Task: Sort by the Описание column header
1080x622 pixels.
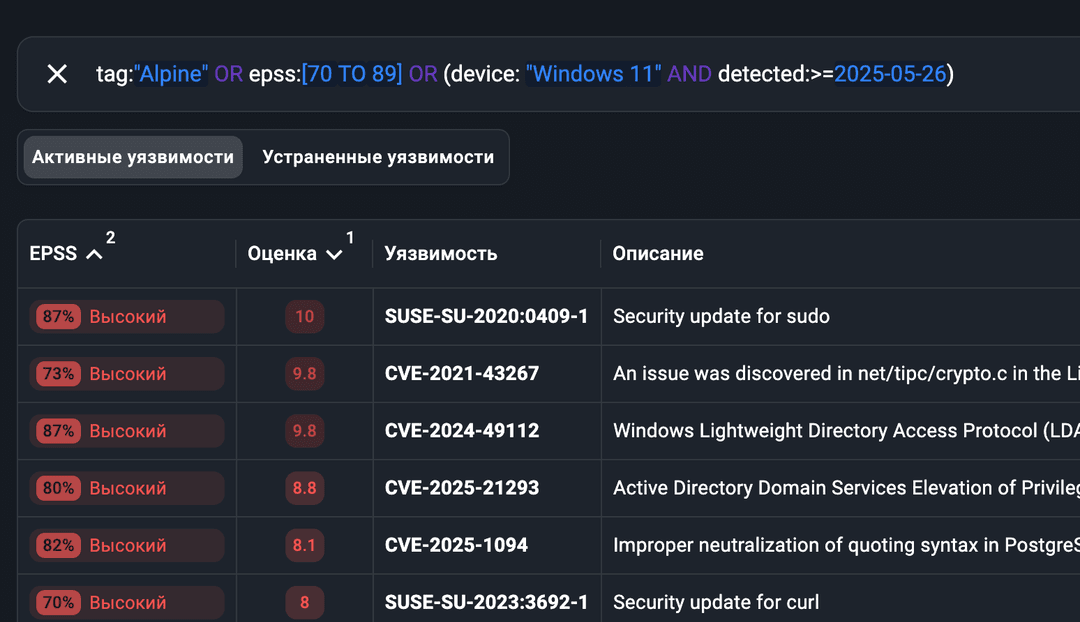Action: [x=658, y=254]
